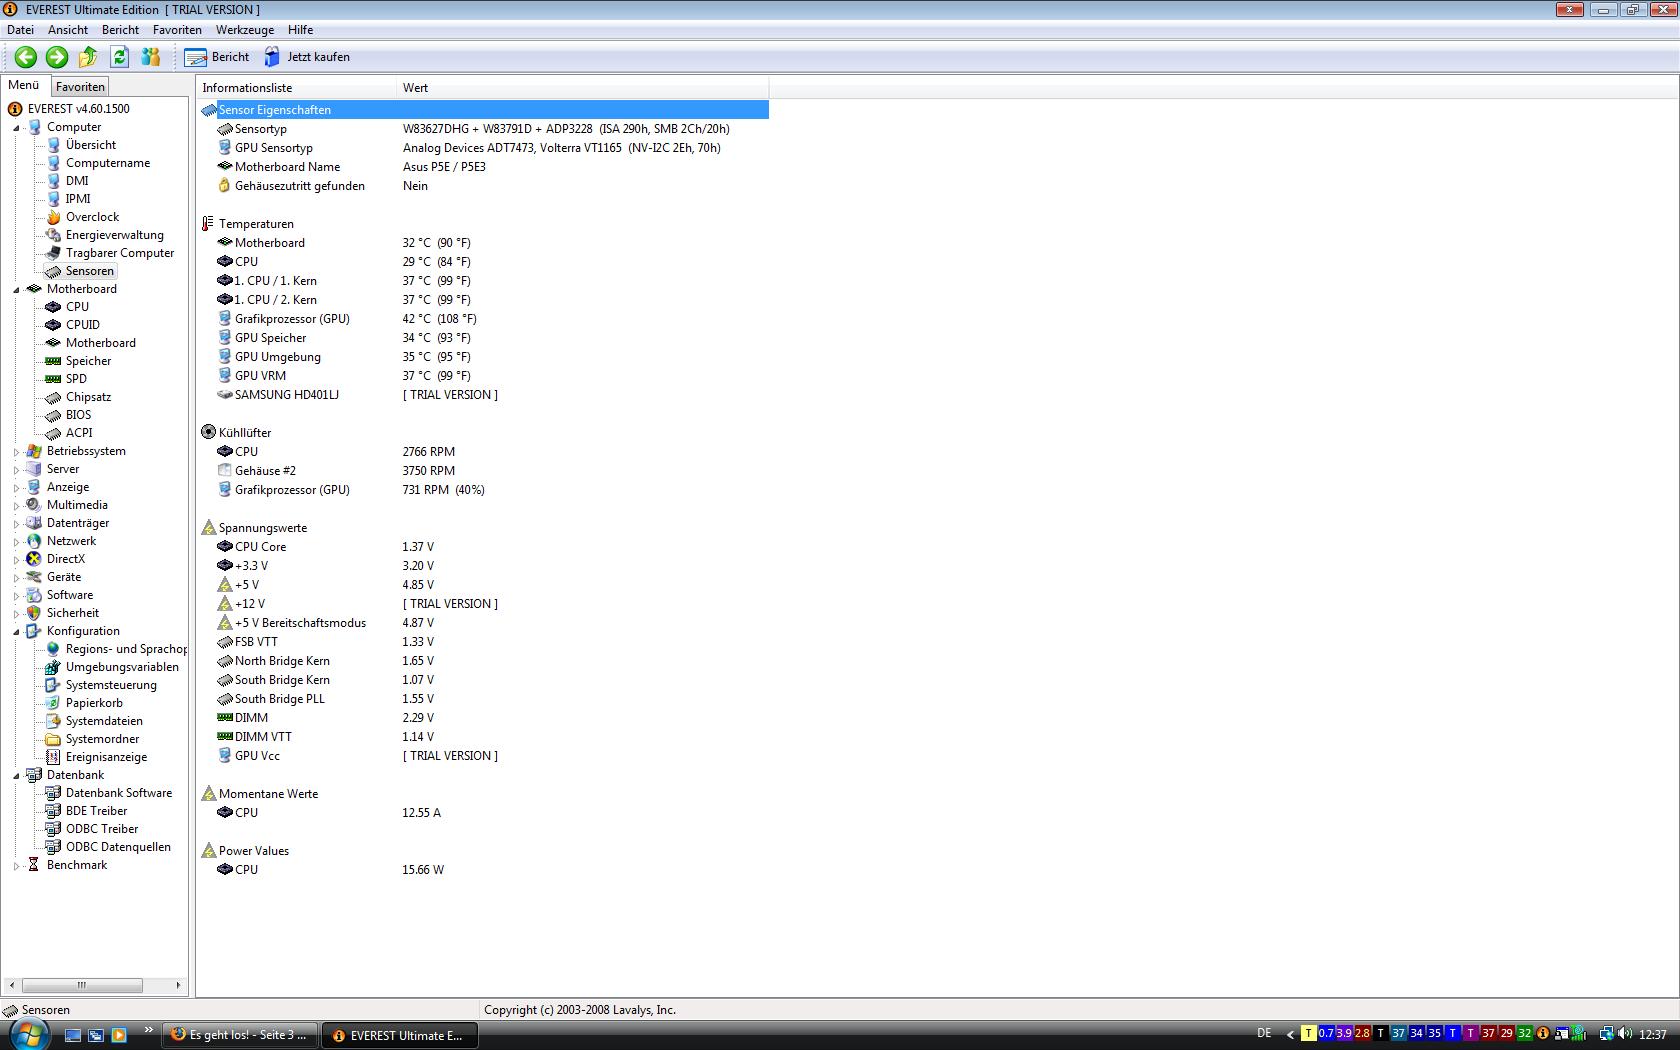The width and height of the screenshot is (1680, 1050).
Task: Click the Wert column header
Action: pyautogui.click(x=415, y=88)
